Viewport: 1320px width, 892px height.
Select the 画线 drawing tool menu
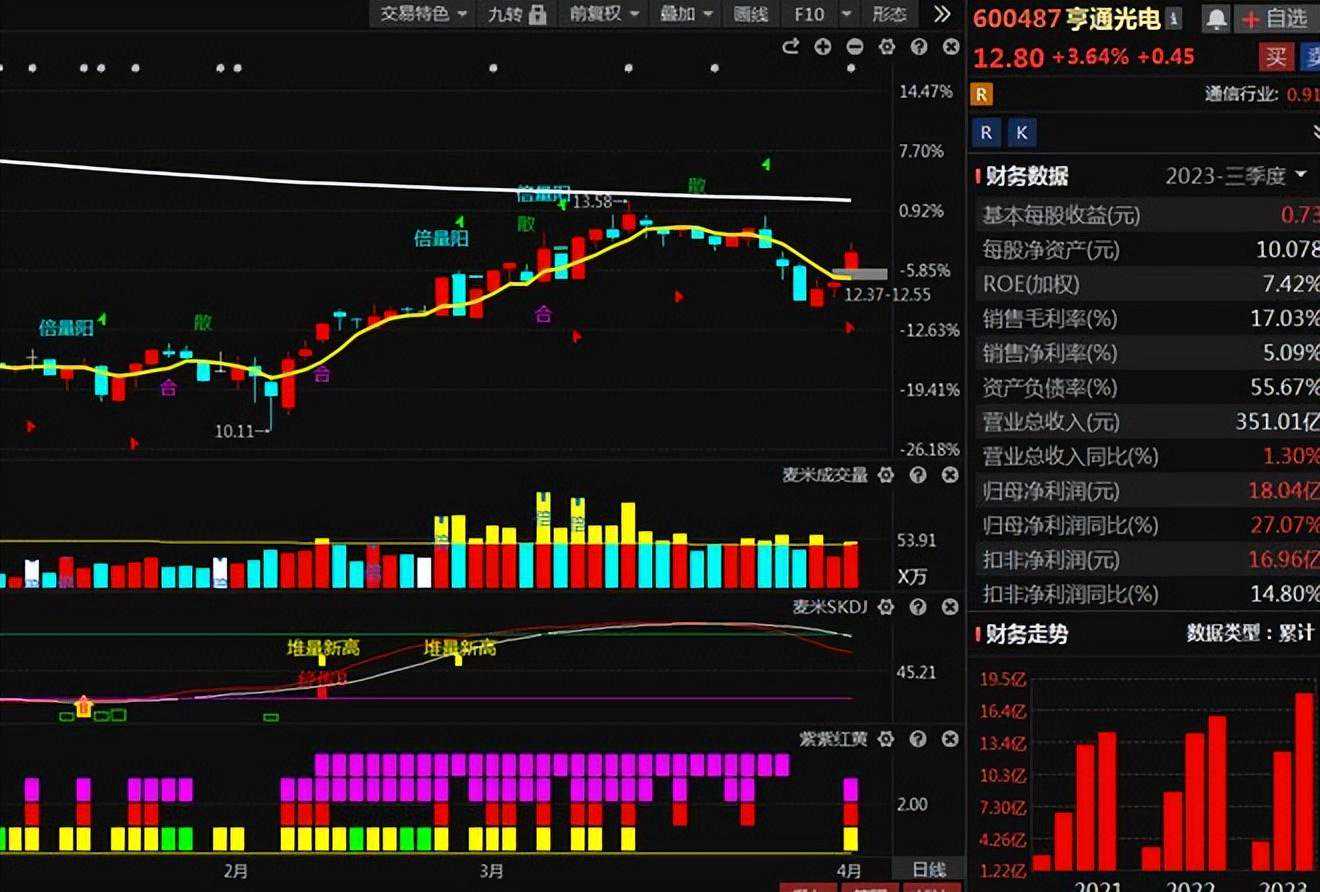point(750,14)
